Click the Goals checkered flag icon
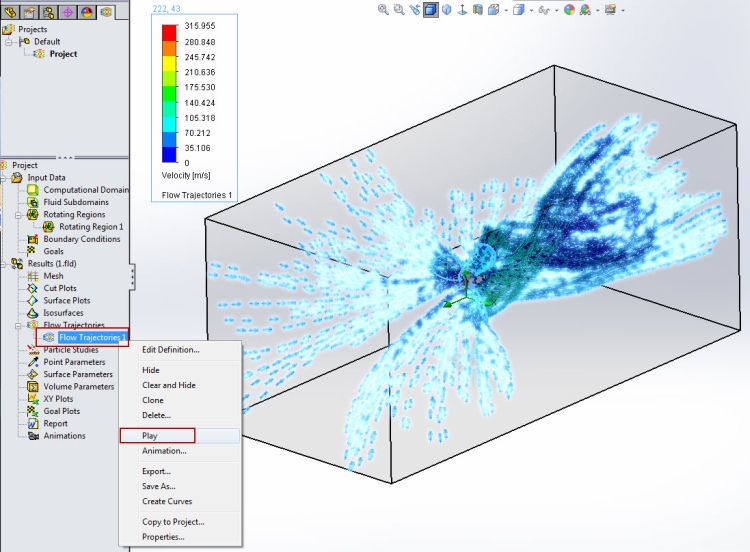The width and height of the screenshot is (750, 552). click(x=32, y=251)
